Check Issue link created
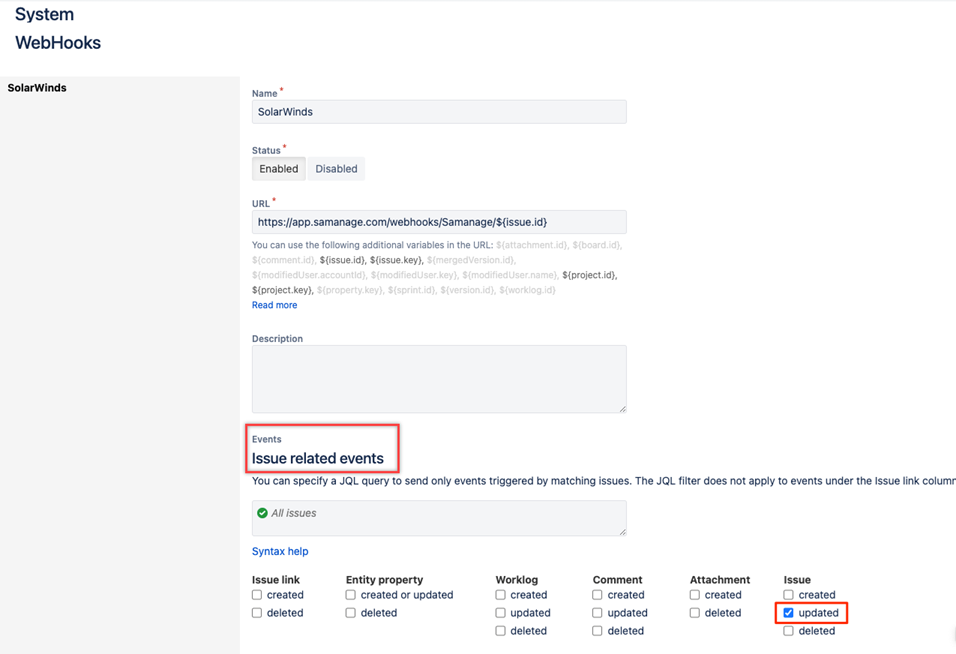 (x=257, y=595)
